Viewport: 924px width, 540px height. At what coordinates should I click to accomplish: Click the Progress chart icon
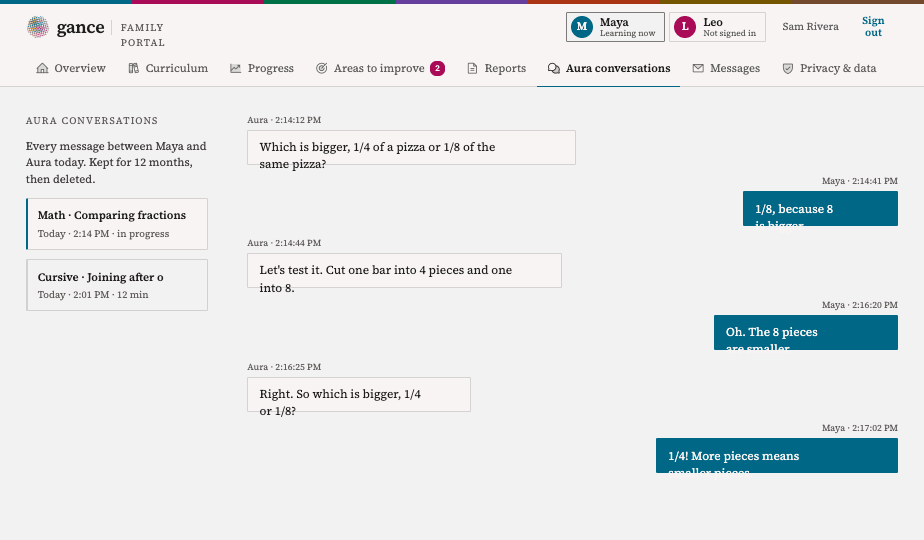pyautogui.click(x=236, y=68)
